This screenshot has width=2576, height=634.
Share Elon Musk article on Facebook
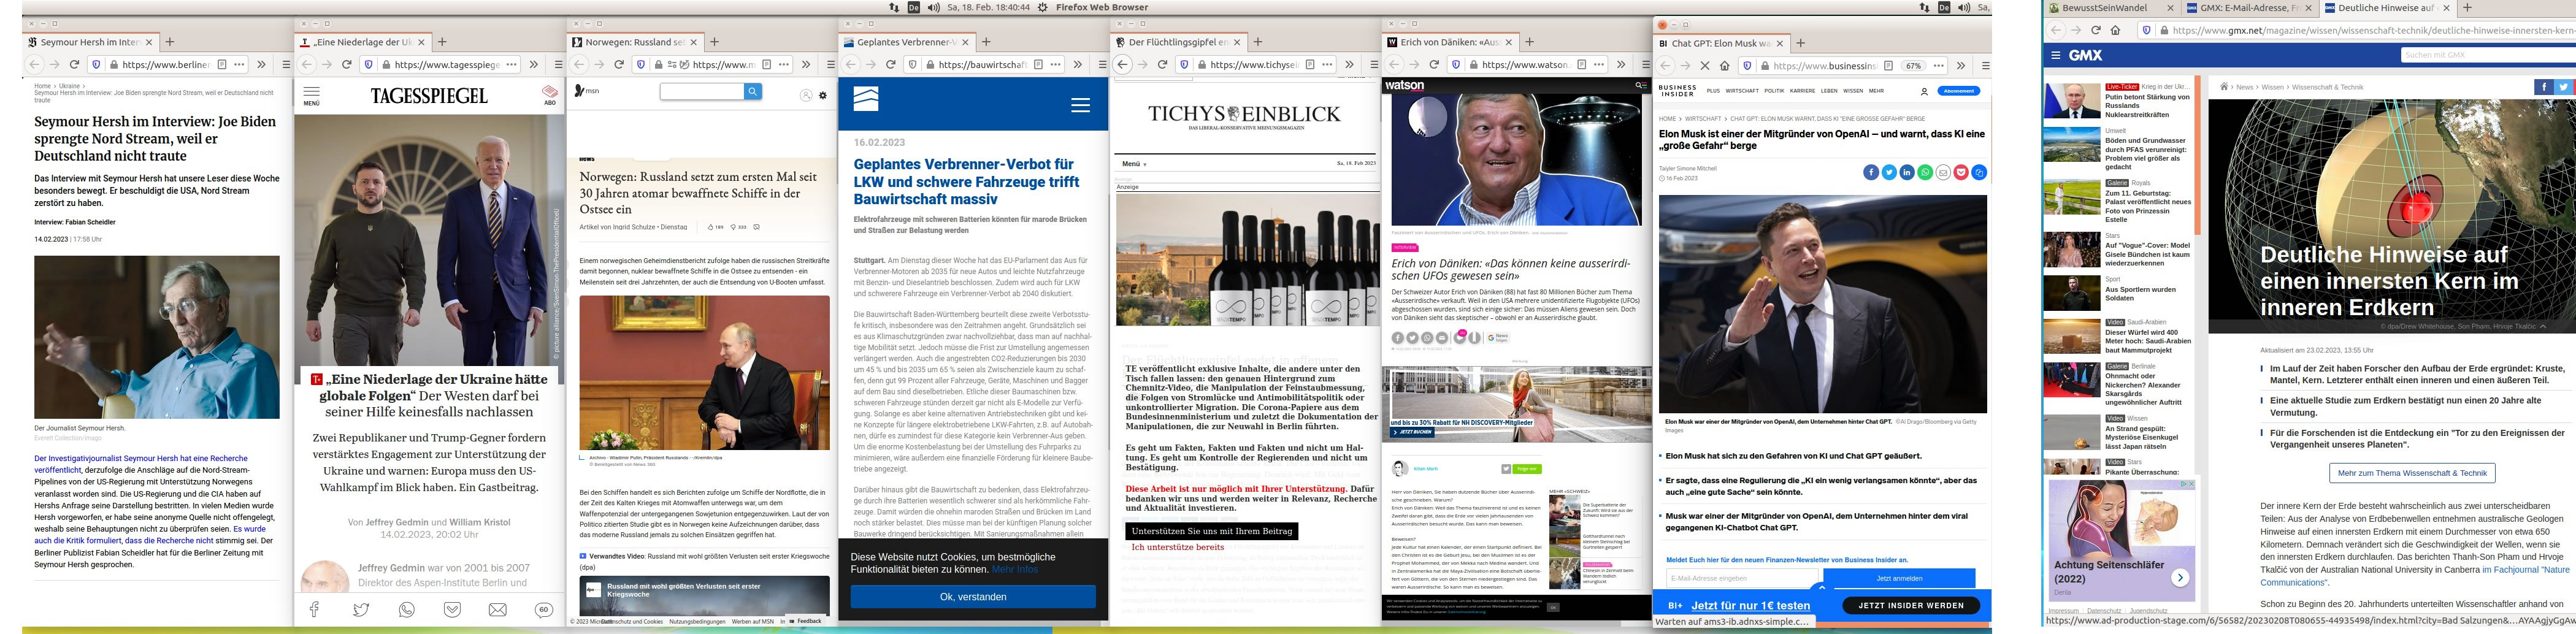pos(1871,172)
